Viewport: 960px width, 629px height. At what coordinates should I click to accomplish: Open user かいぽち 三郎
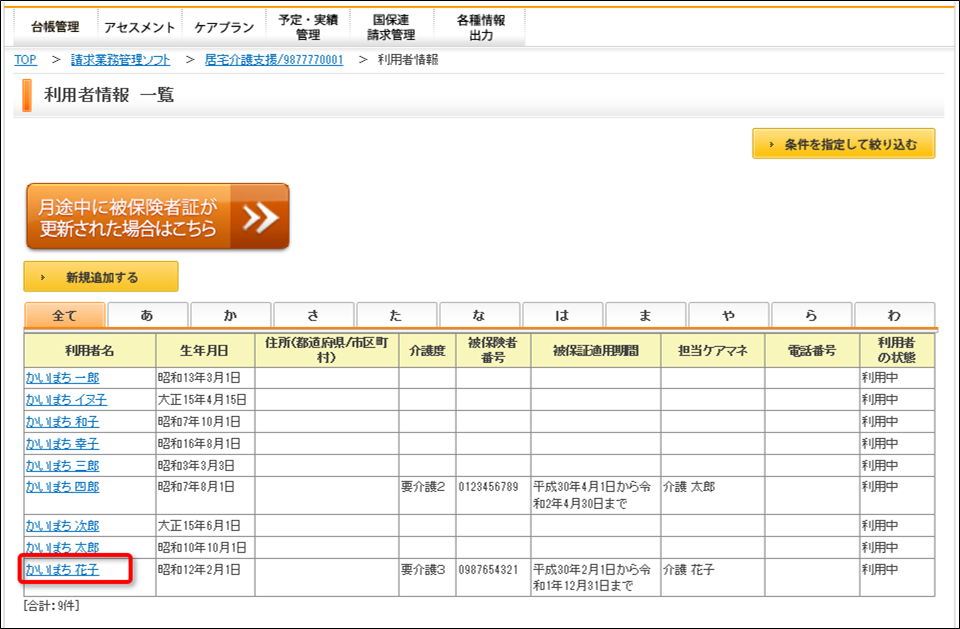pyautogui.click(x=62, y=466)
